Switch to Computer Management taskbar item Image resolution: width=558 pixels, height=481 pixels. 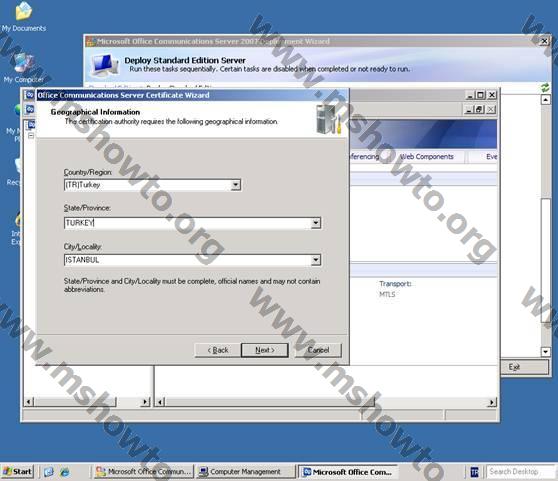click(246, 472)
